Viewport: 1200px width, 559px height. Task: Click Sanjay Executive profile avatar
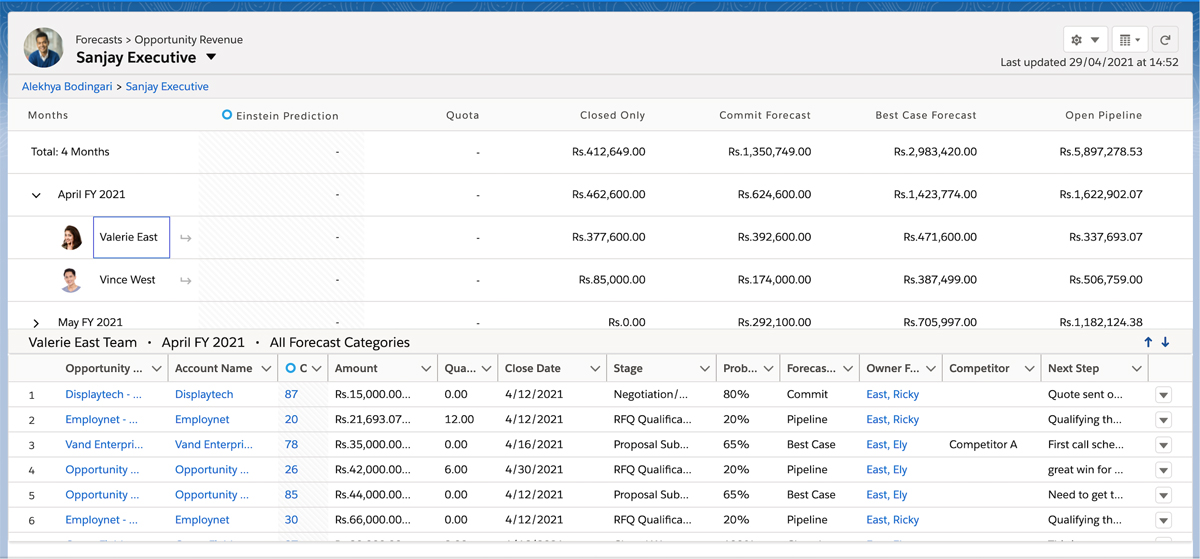44,47
